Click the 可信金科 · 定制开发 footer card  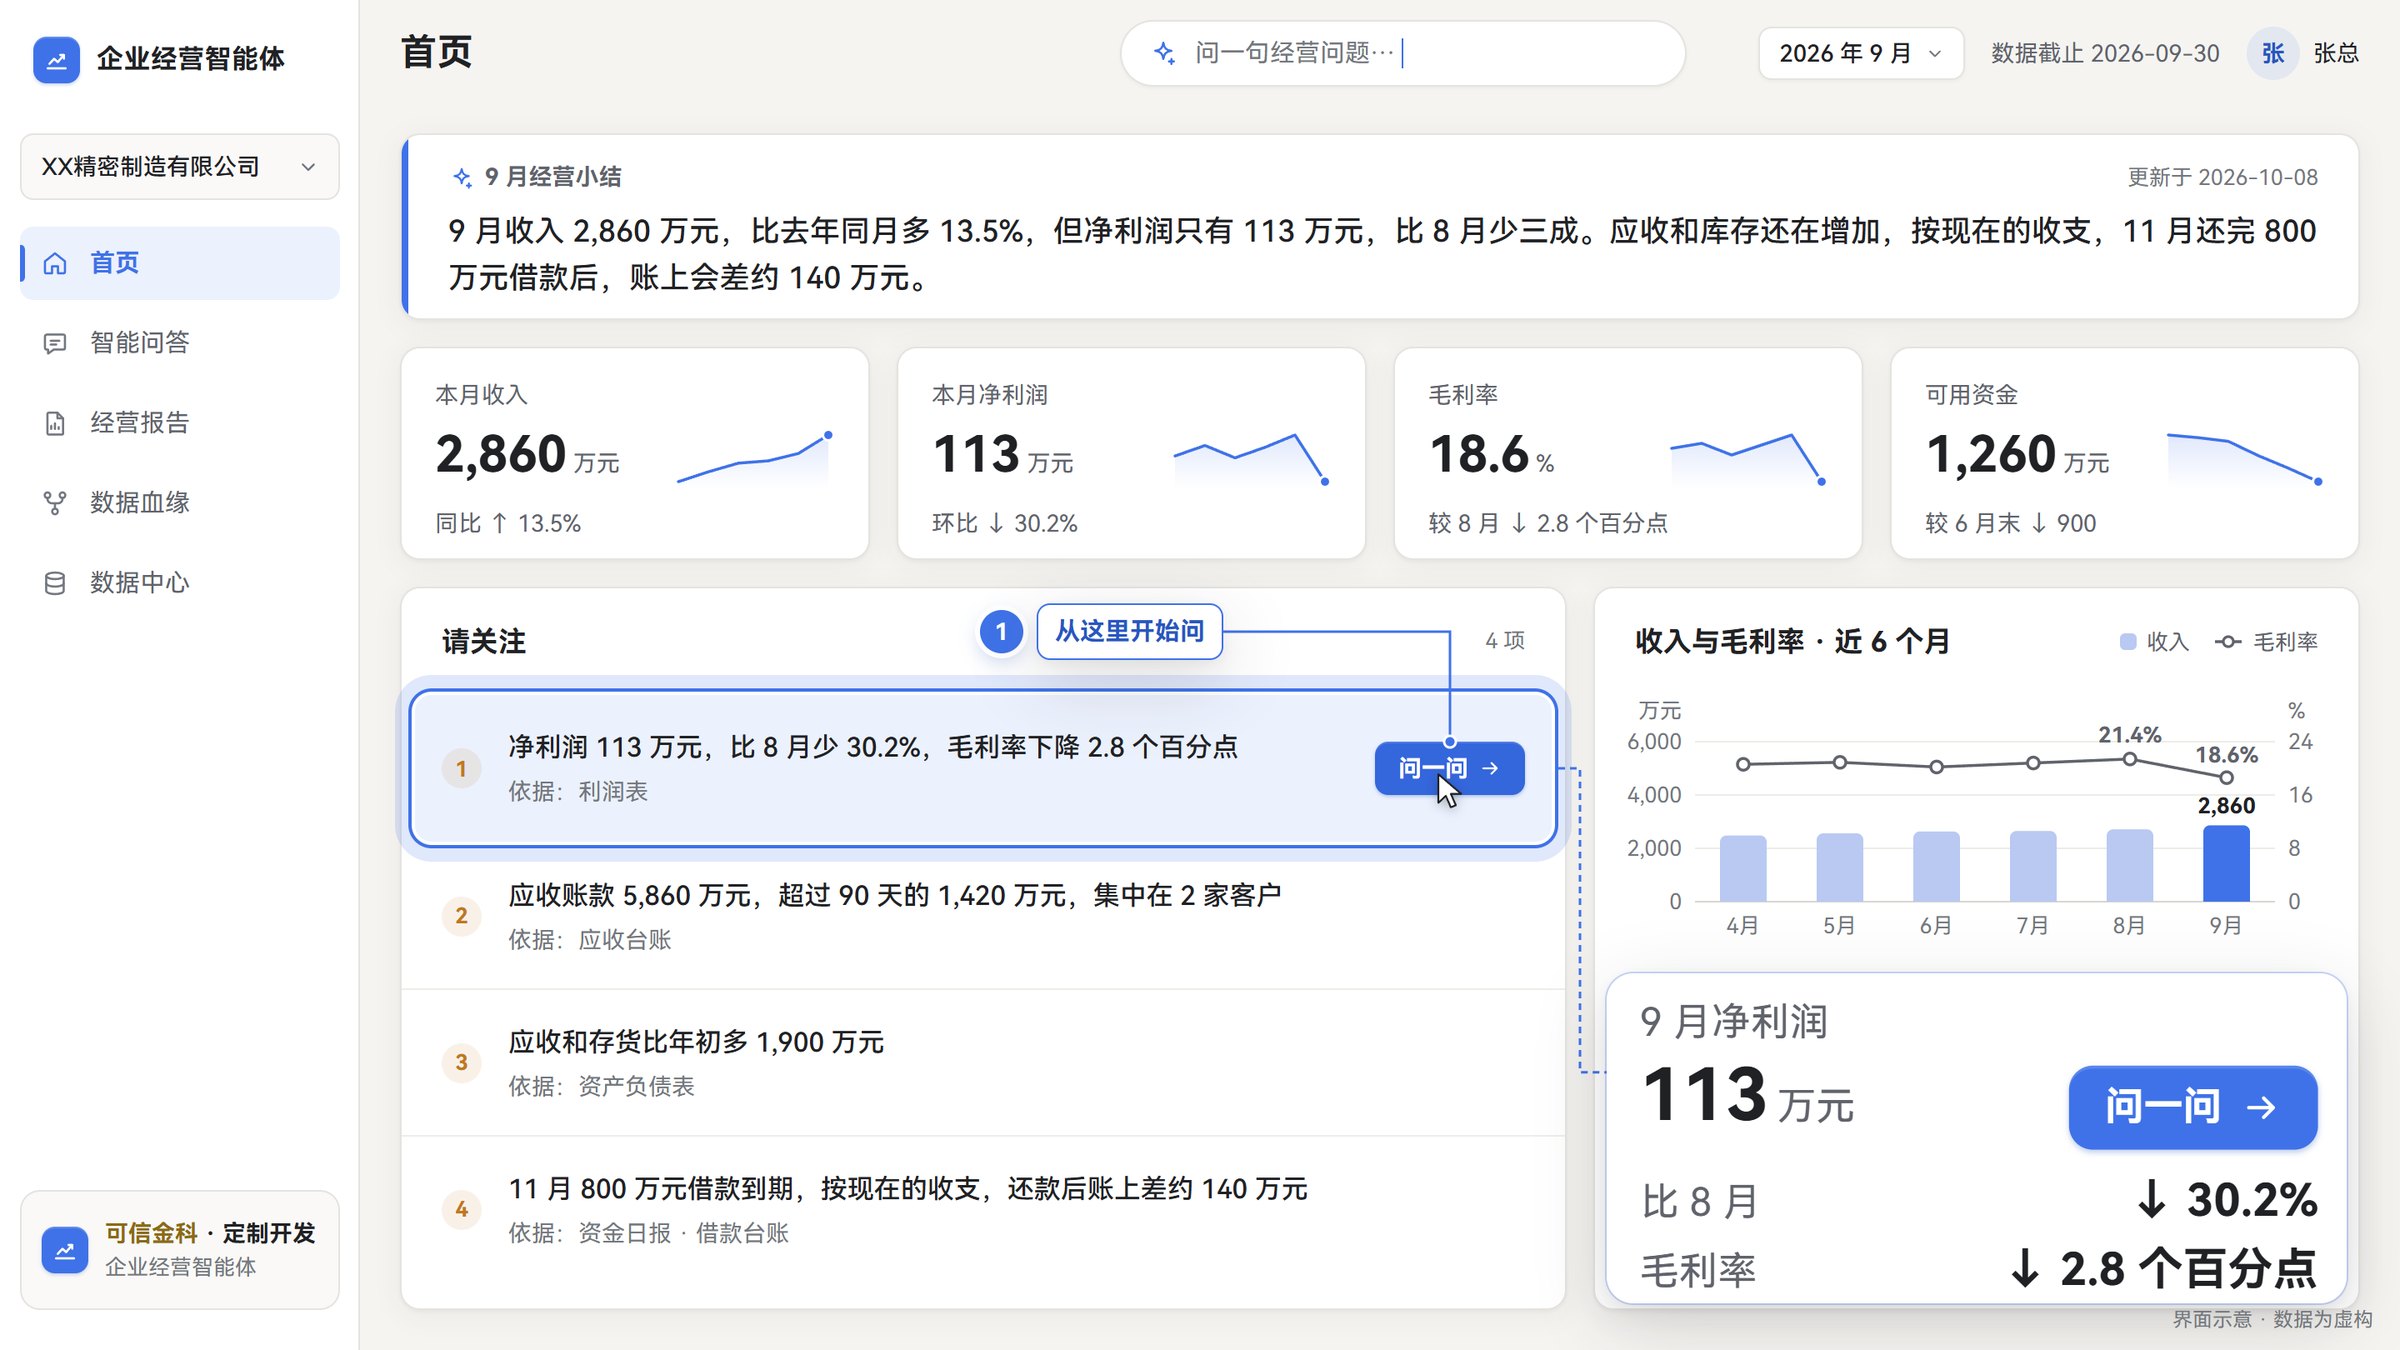[x=180, y=1250]
